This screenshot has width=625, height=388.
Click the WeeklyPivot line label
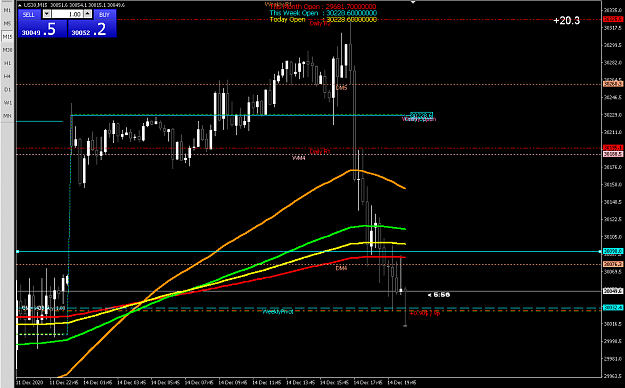(x=278, y=311)
